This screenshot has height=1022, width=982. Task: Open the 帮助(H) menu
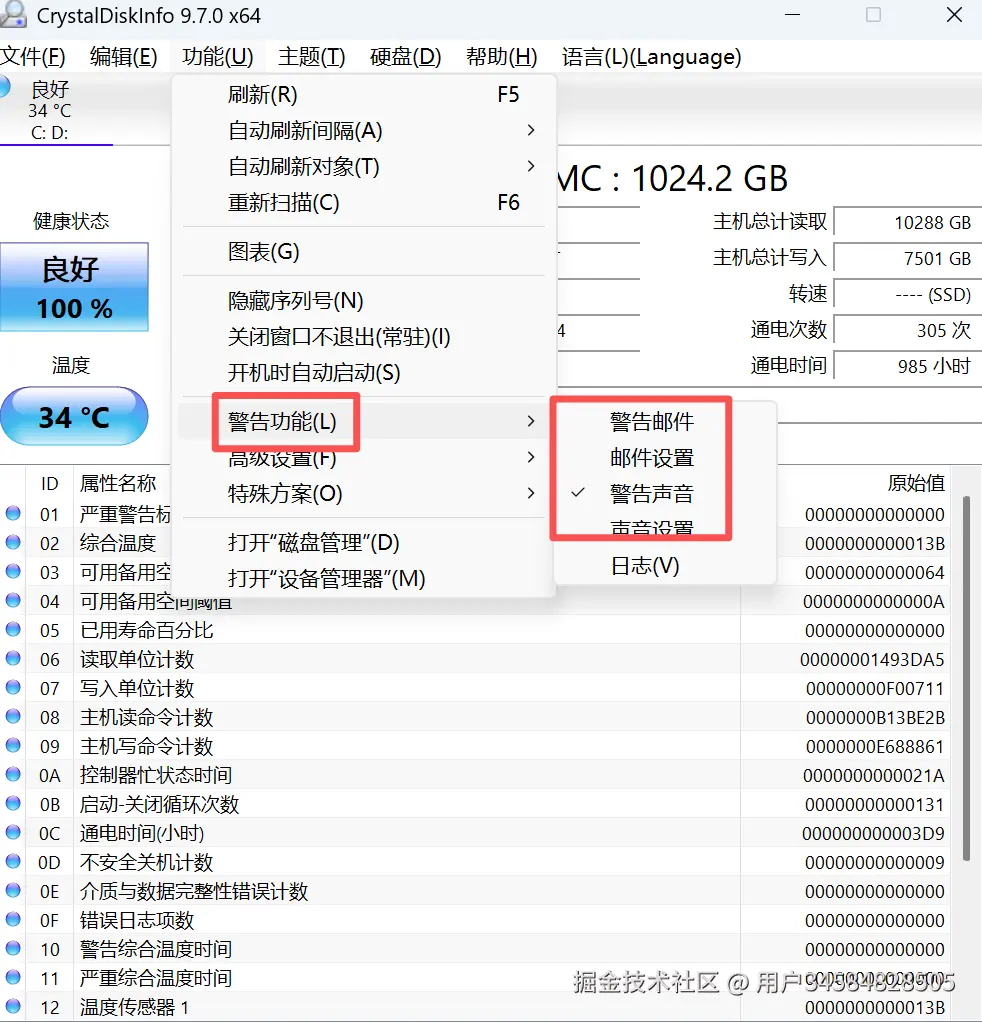click(x=501, y=57)
